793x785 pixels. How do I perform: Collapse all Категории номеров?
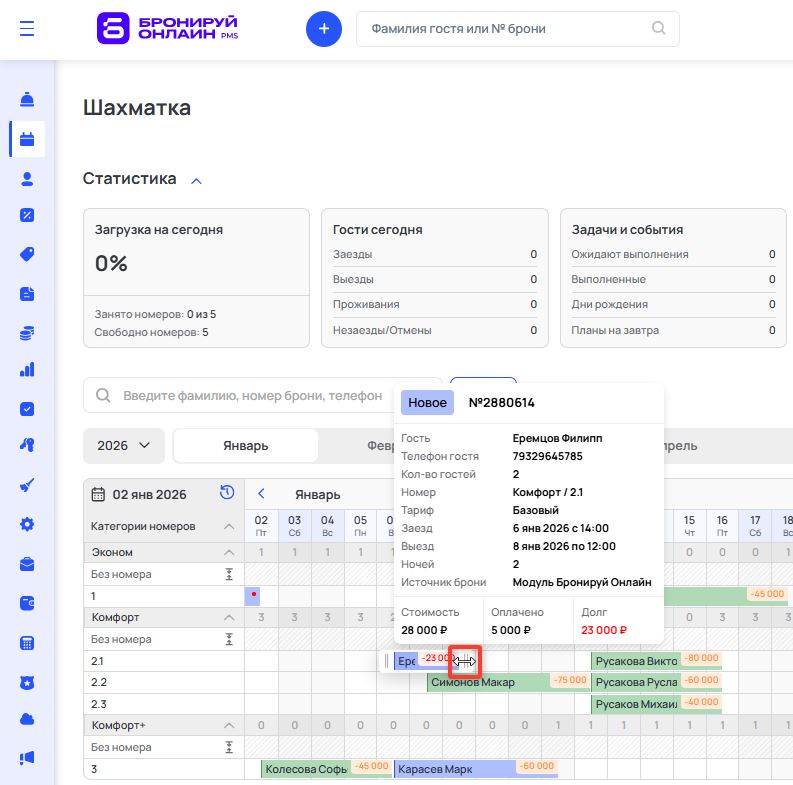pyautogui.click(x=228, y=527)
